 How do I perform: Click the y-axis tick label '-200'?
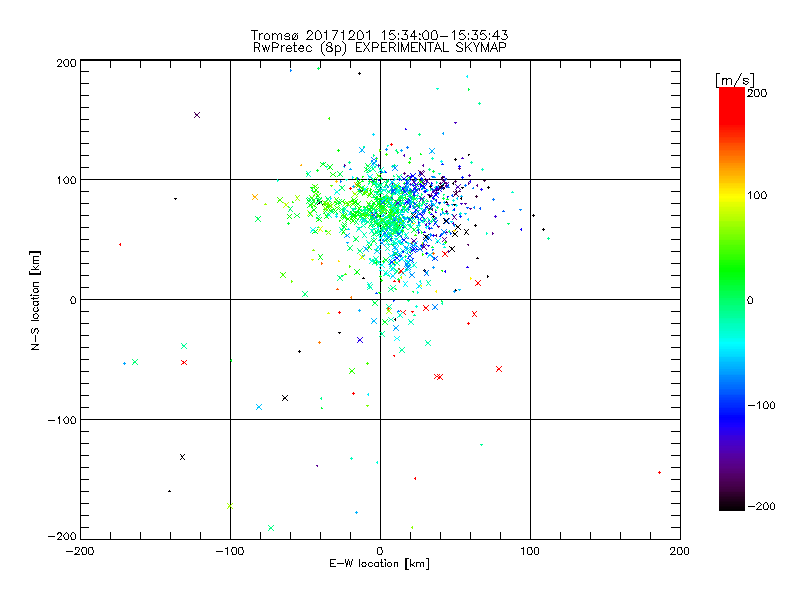pos(62,536)
